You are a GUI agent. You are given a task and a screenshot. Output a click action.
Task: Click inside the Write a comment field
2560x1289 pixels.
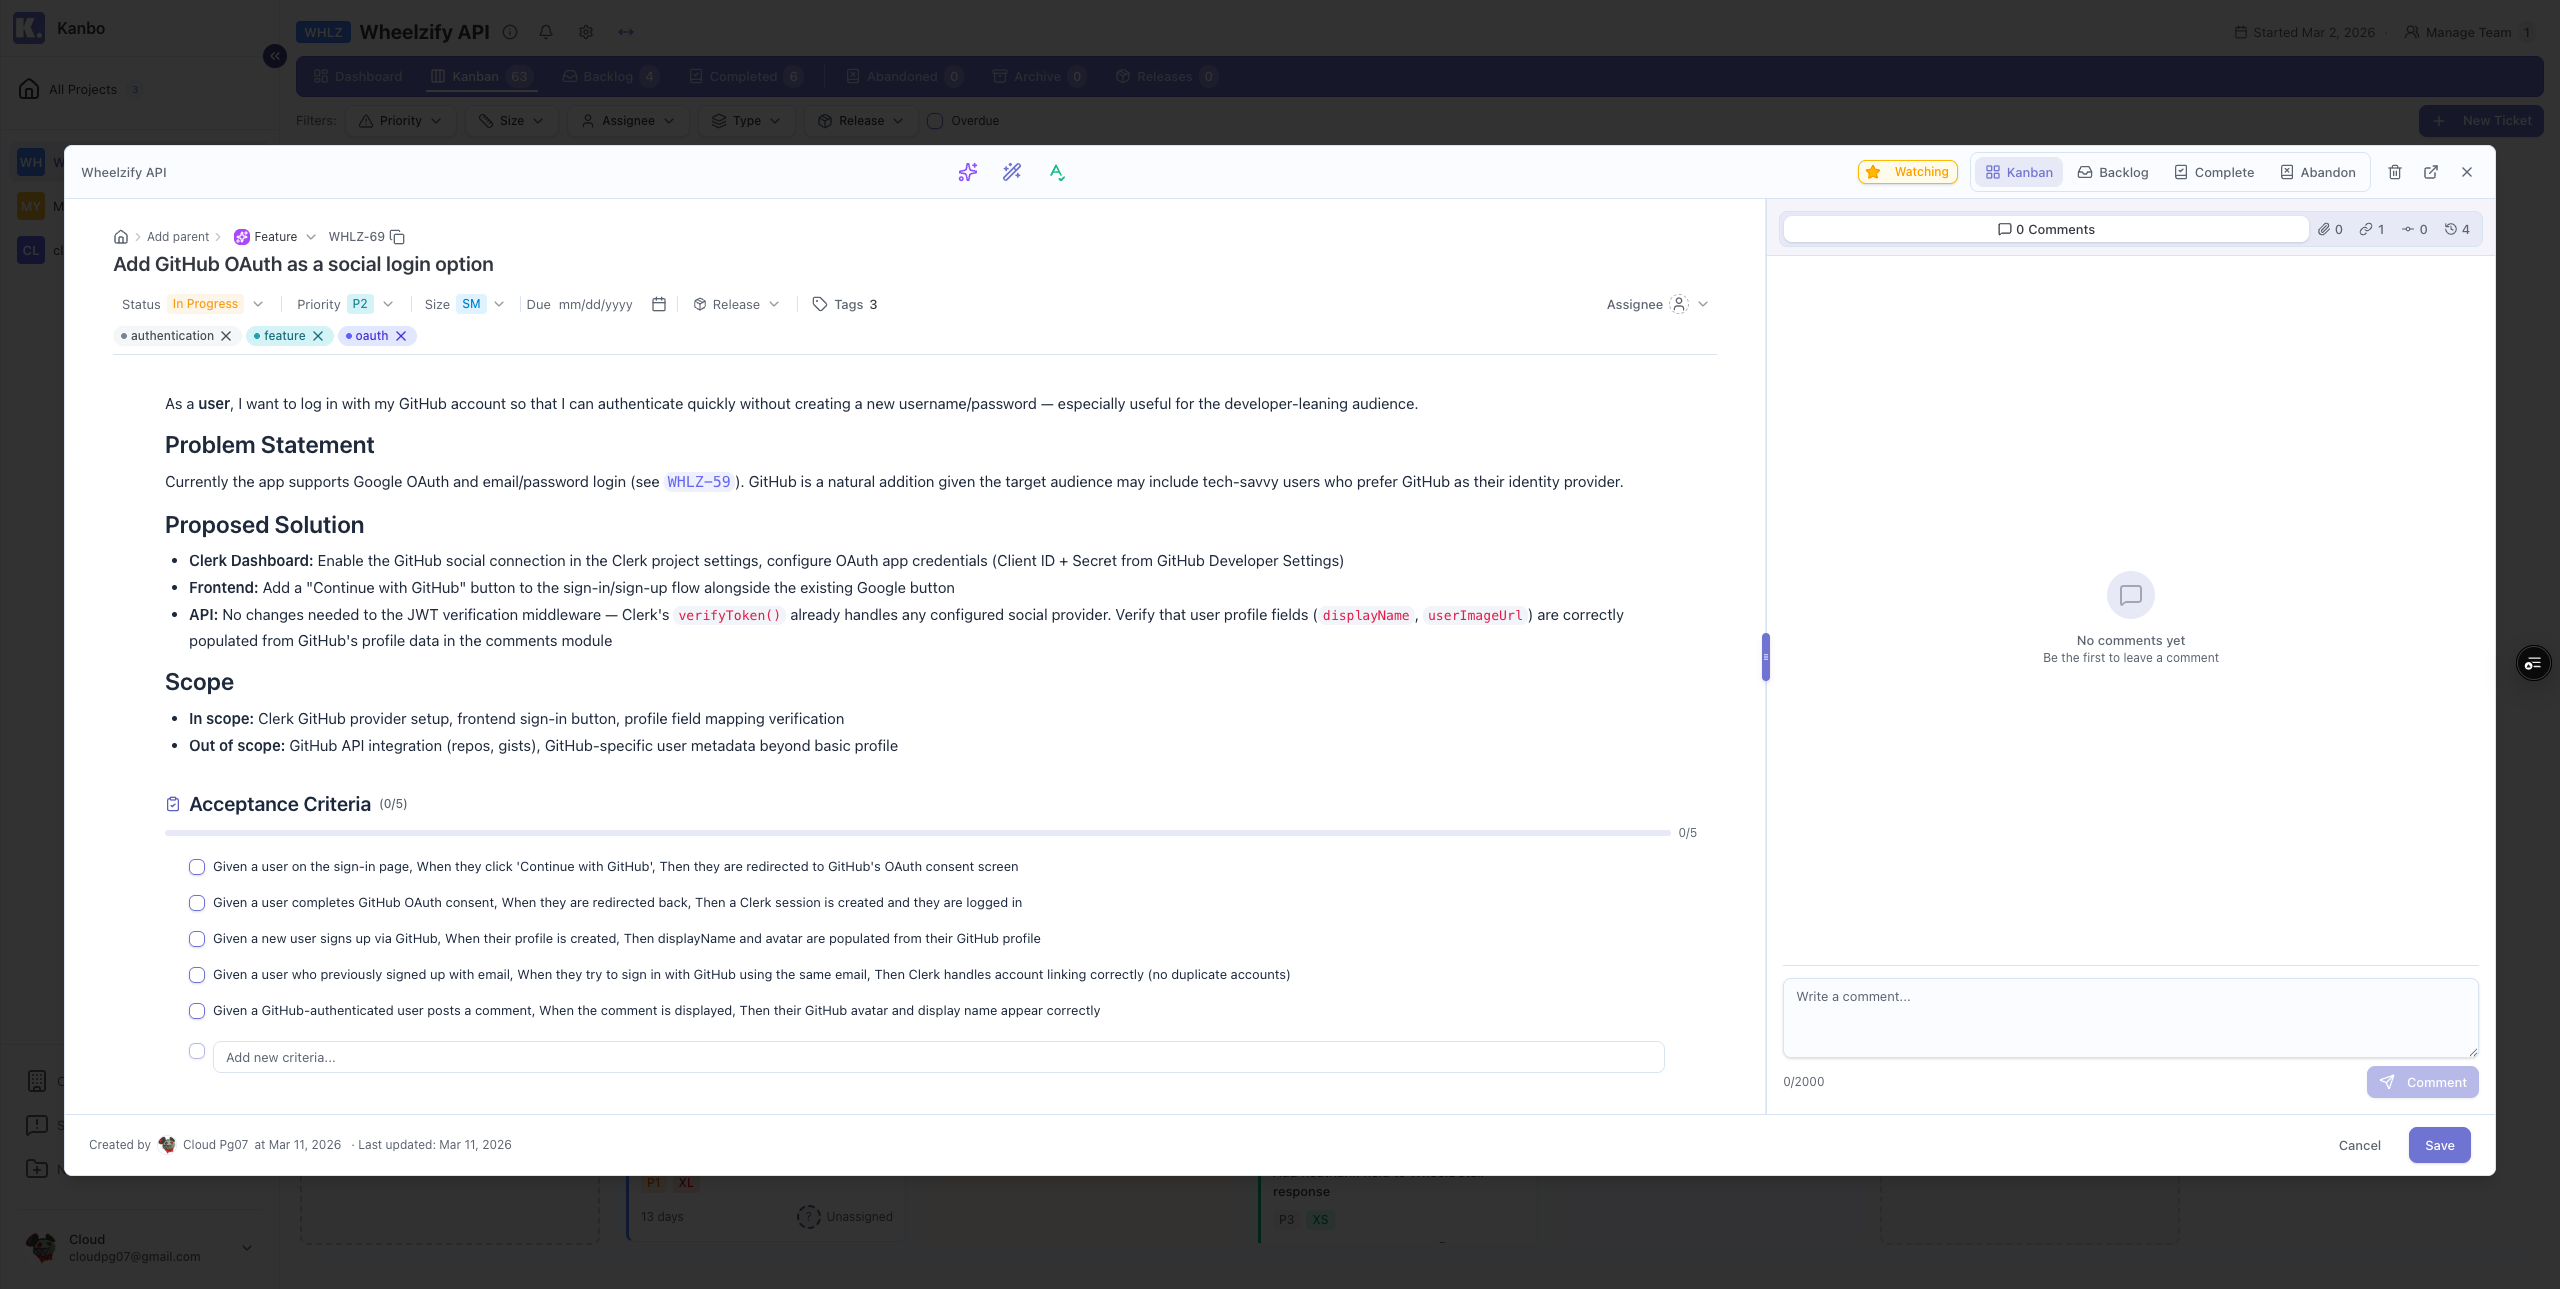coord(2128,1017)
